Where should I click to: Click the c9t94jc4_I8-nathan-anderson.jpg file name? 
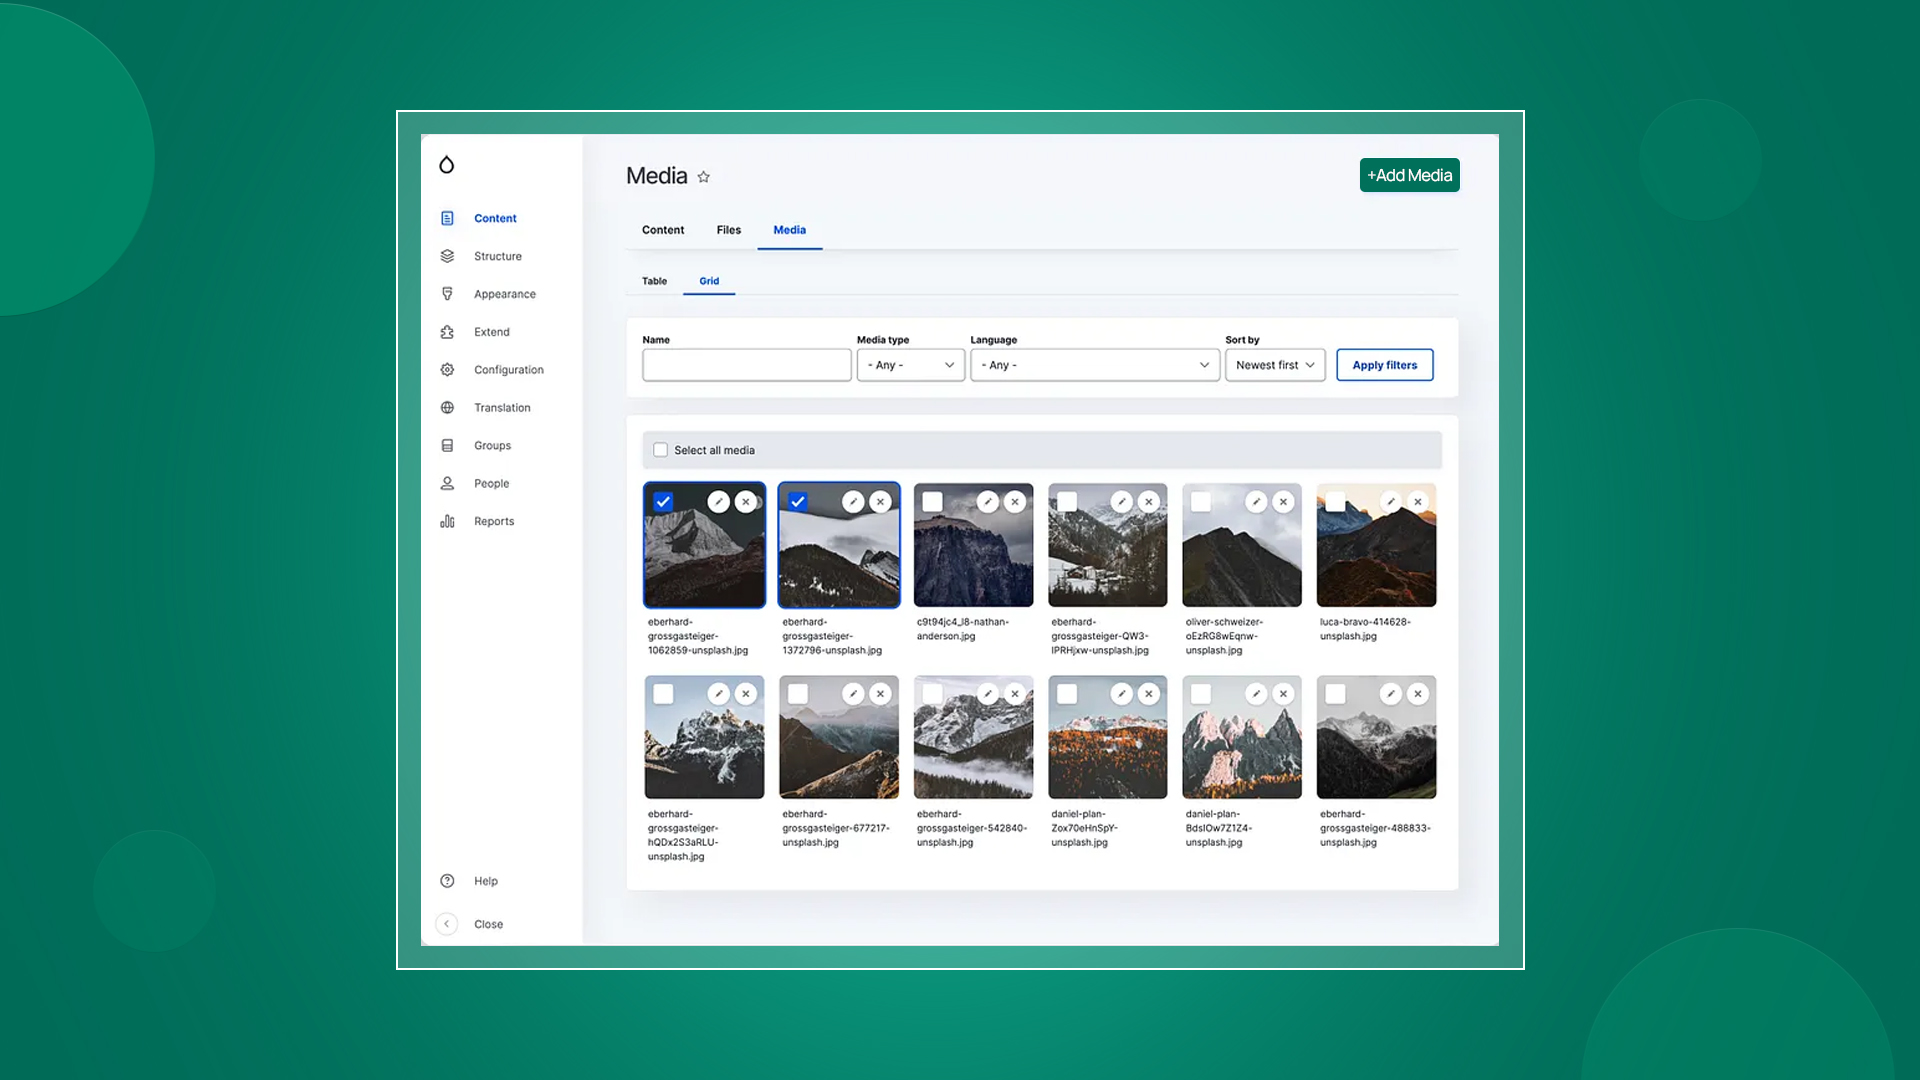coord(963,629)
